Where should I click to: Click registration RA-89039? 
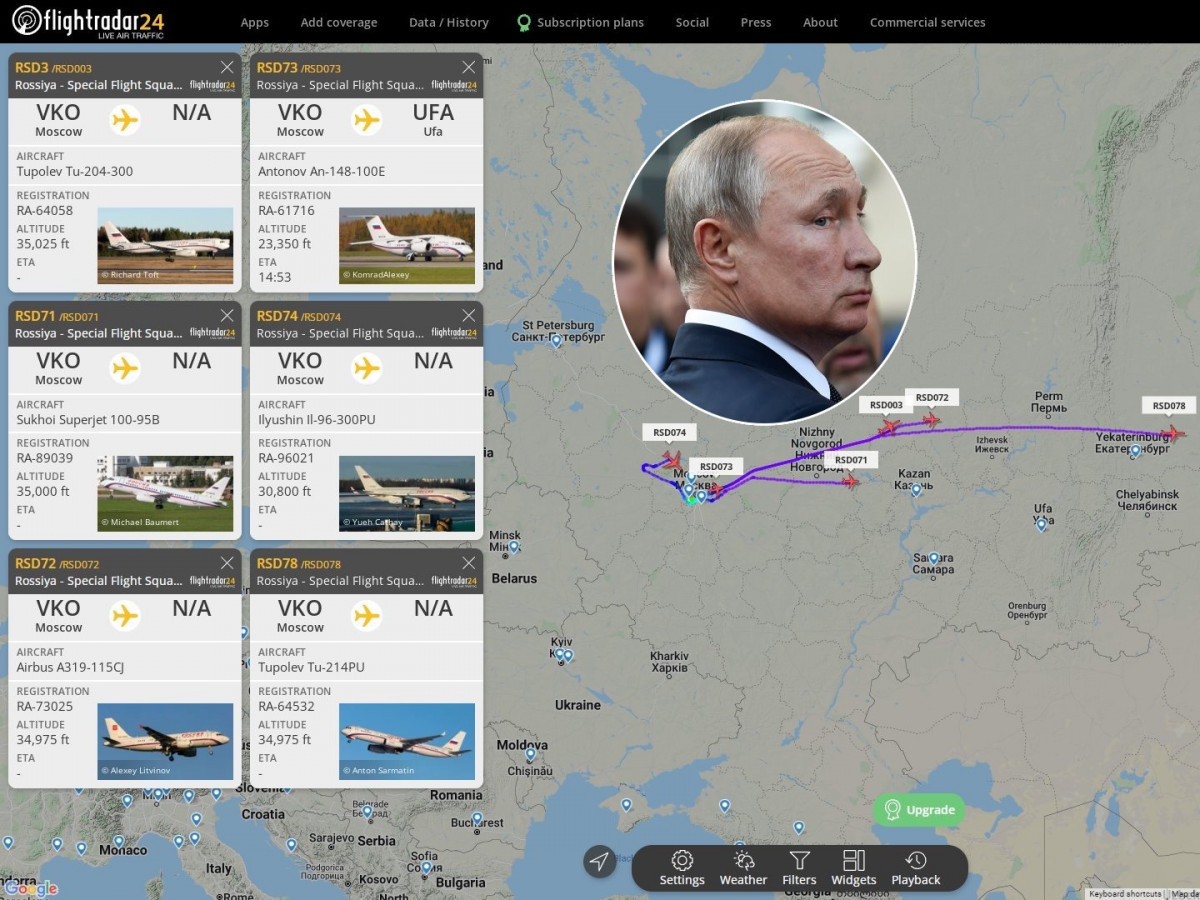[45, 459]
